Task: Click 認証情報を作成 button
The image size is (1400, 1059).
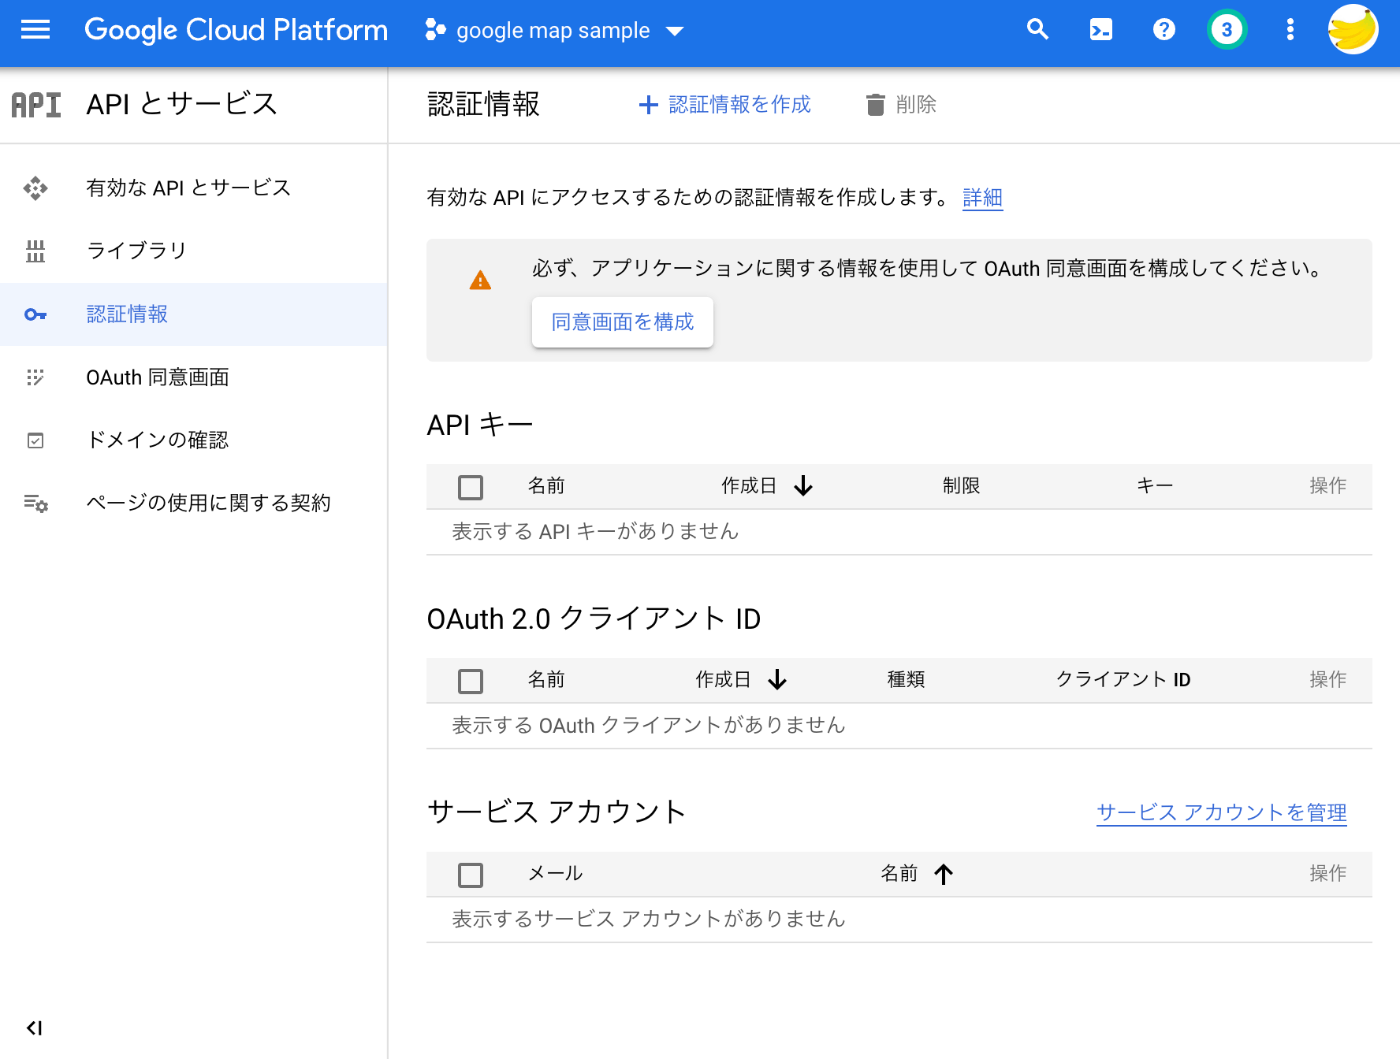Action: (725, 104)
